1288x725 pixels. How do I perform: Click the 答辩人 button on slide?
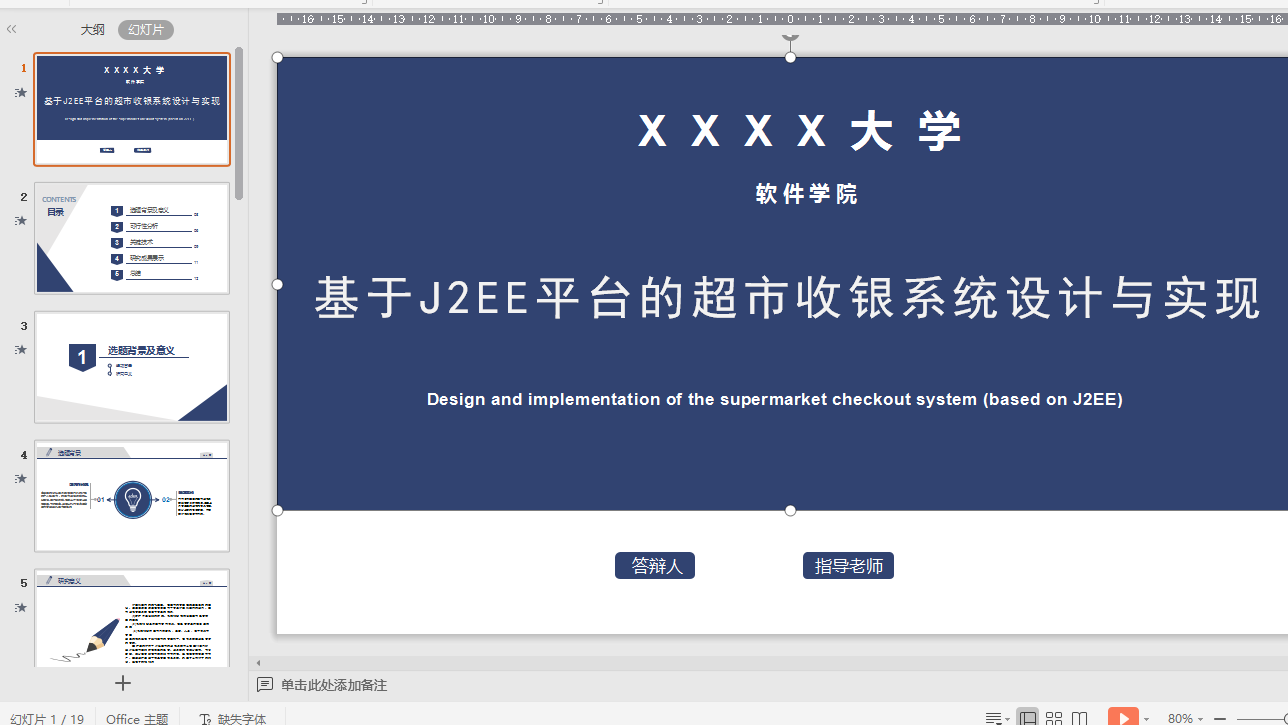tap(655, 566)
